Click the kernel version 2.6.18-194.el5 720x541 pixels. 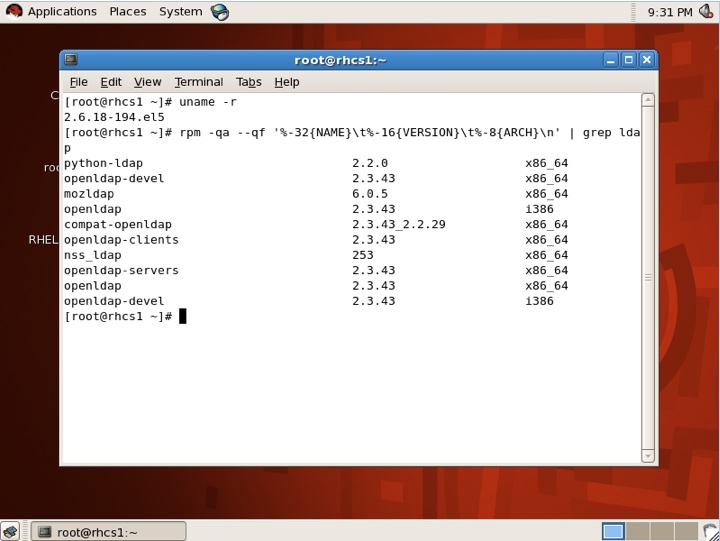coord(114,117)
